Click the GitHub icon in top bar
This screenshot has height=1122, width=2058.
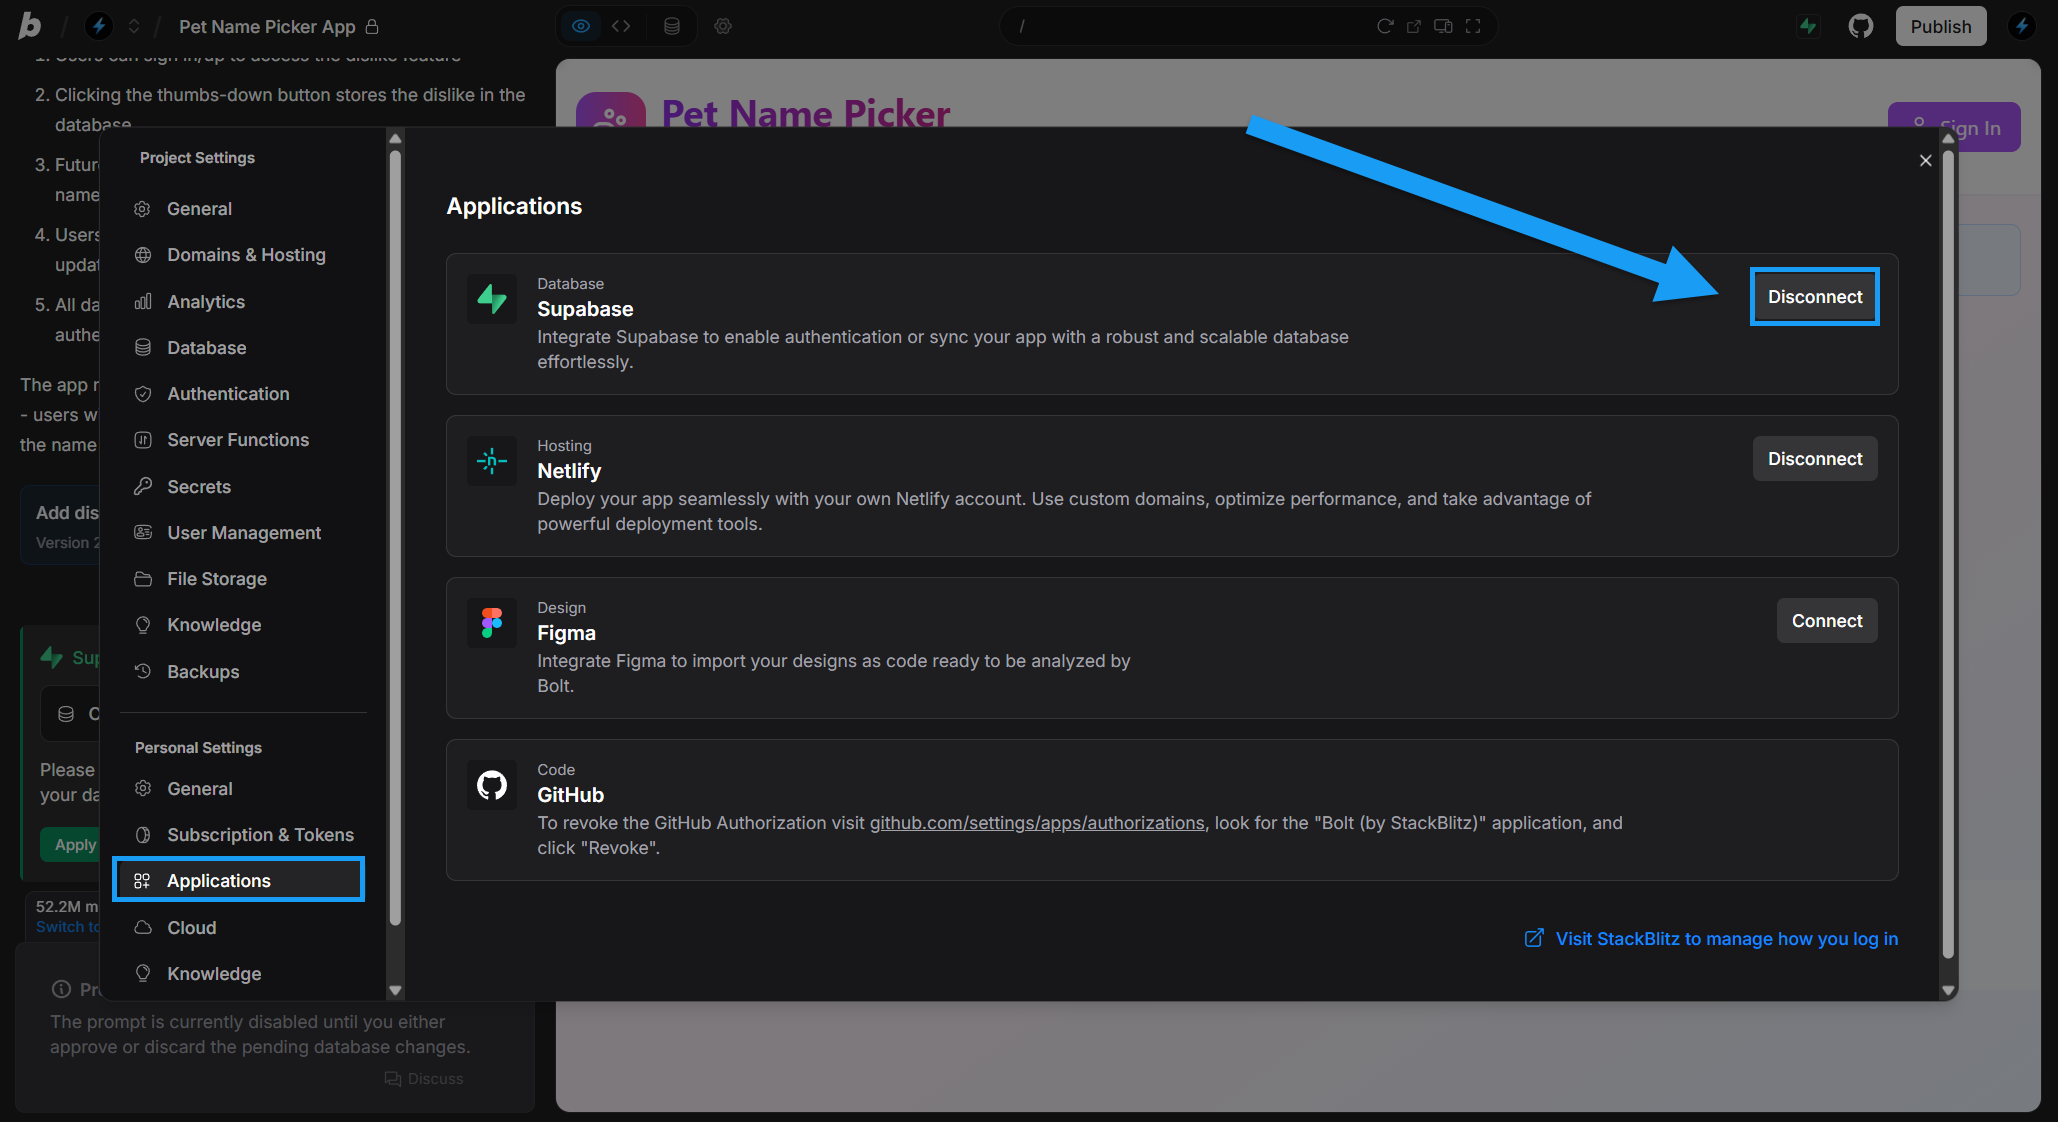tap(1860, 26)
